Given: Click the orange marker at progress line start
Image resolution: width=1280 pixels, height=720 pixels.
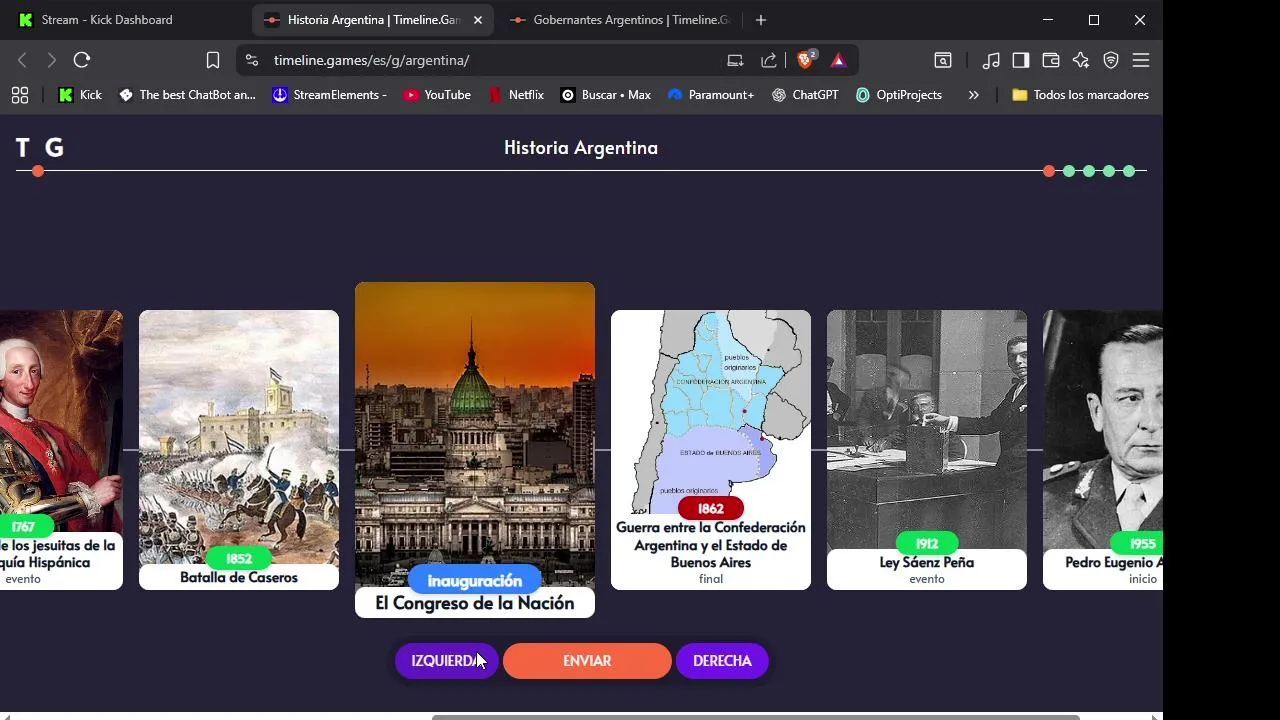Looking at the screenshot, I should 38,171.
